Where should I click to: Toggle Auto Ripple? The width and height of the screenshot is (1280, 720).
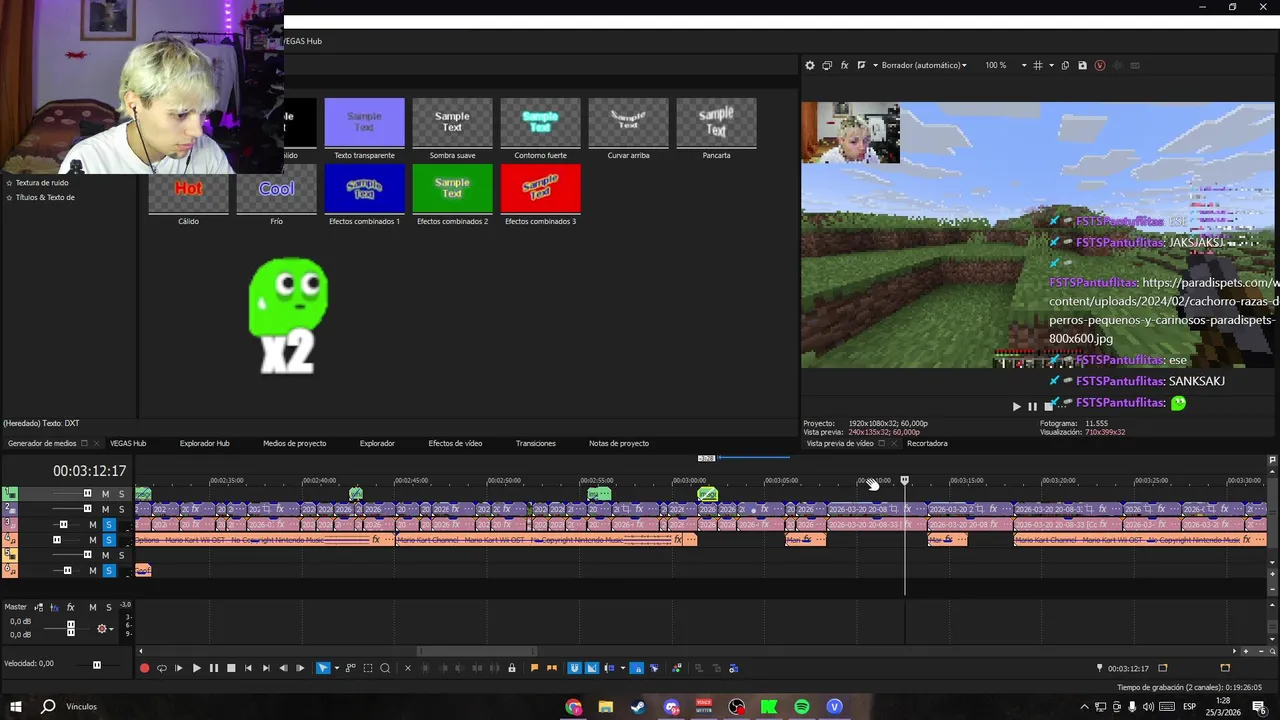pos(609,668)
